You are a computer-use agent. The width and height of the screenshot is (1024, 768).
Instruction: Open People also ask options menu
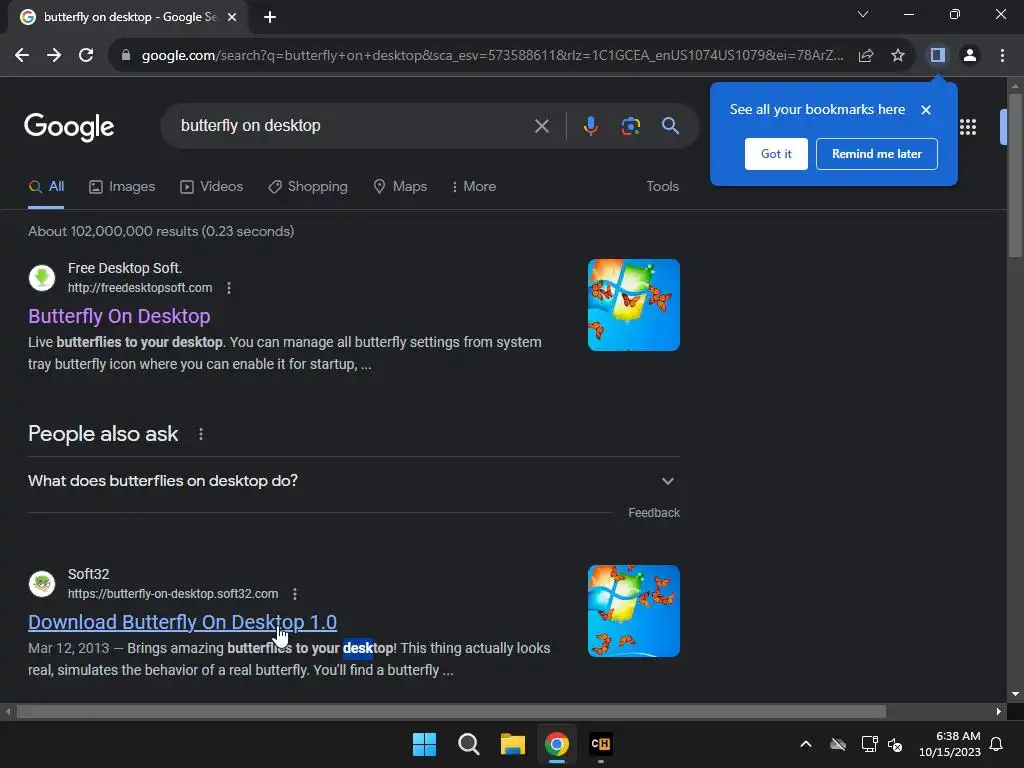(200, 434)
